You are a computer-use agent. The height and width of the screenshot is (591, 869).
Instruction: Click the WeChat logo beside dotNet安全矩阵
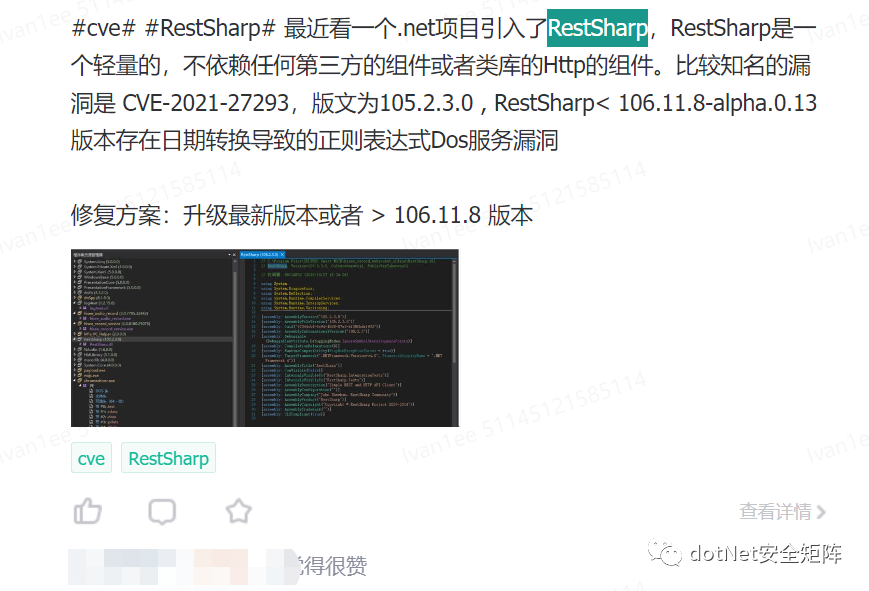coord(664,553)
